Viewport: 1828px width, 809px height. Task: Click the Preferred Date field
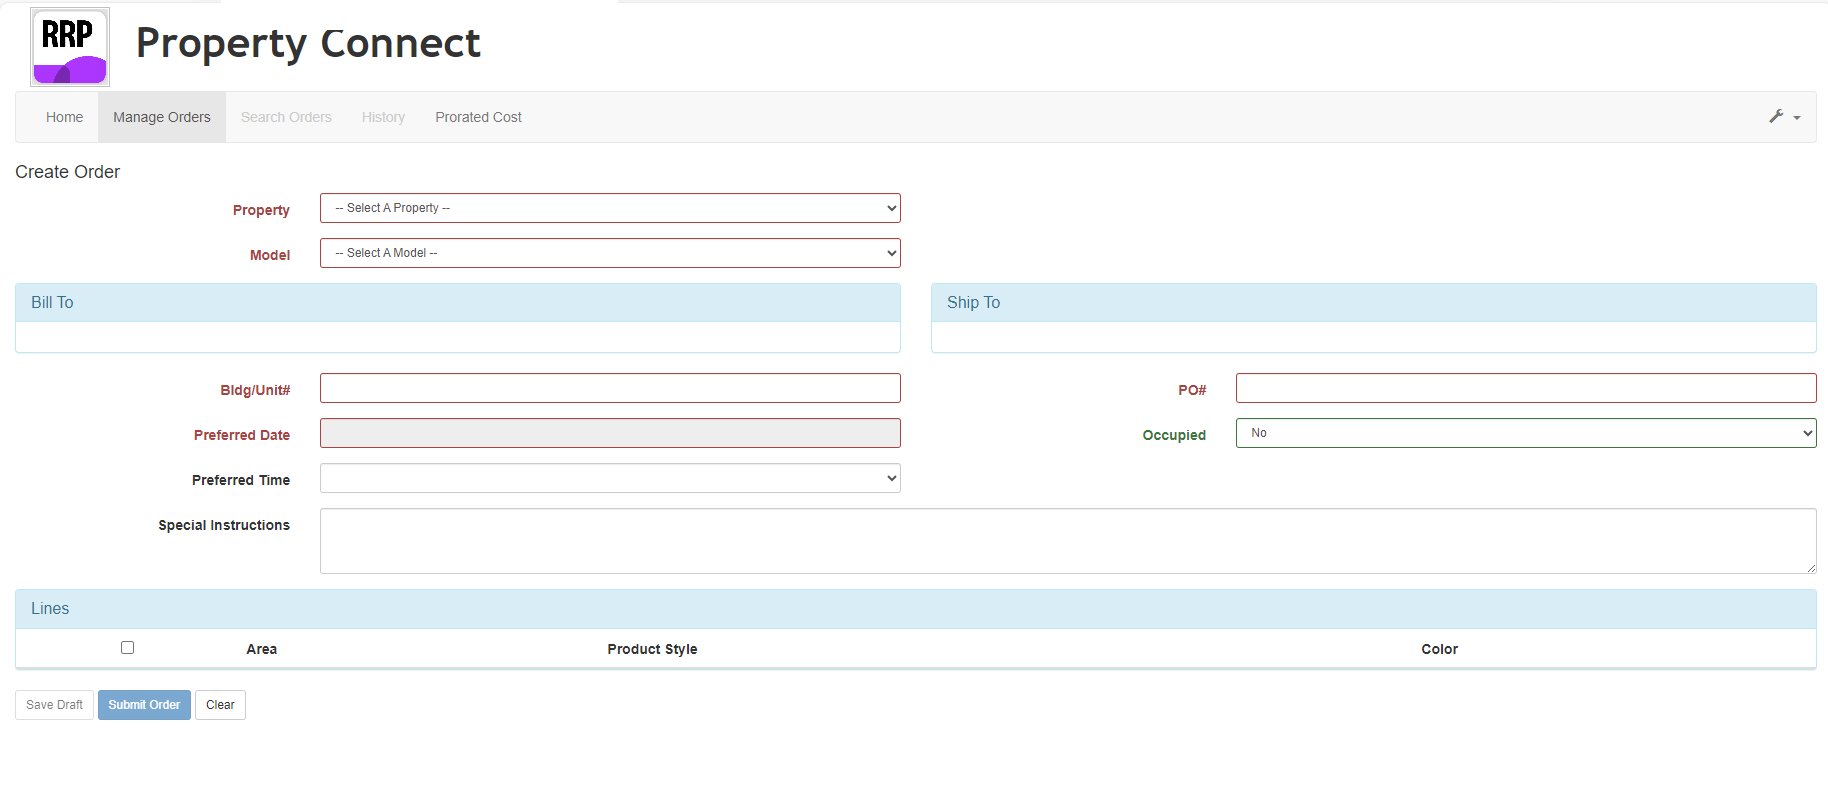coord(610,433)
